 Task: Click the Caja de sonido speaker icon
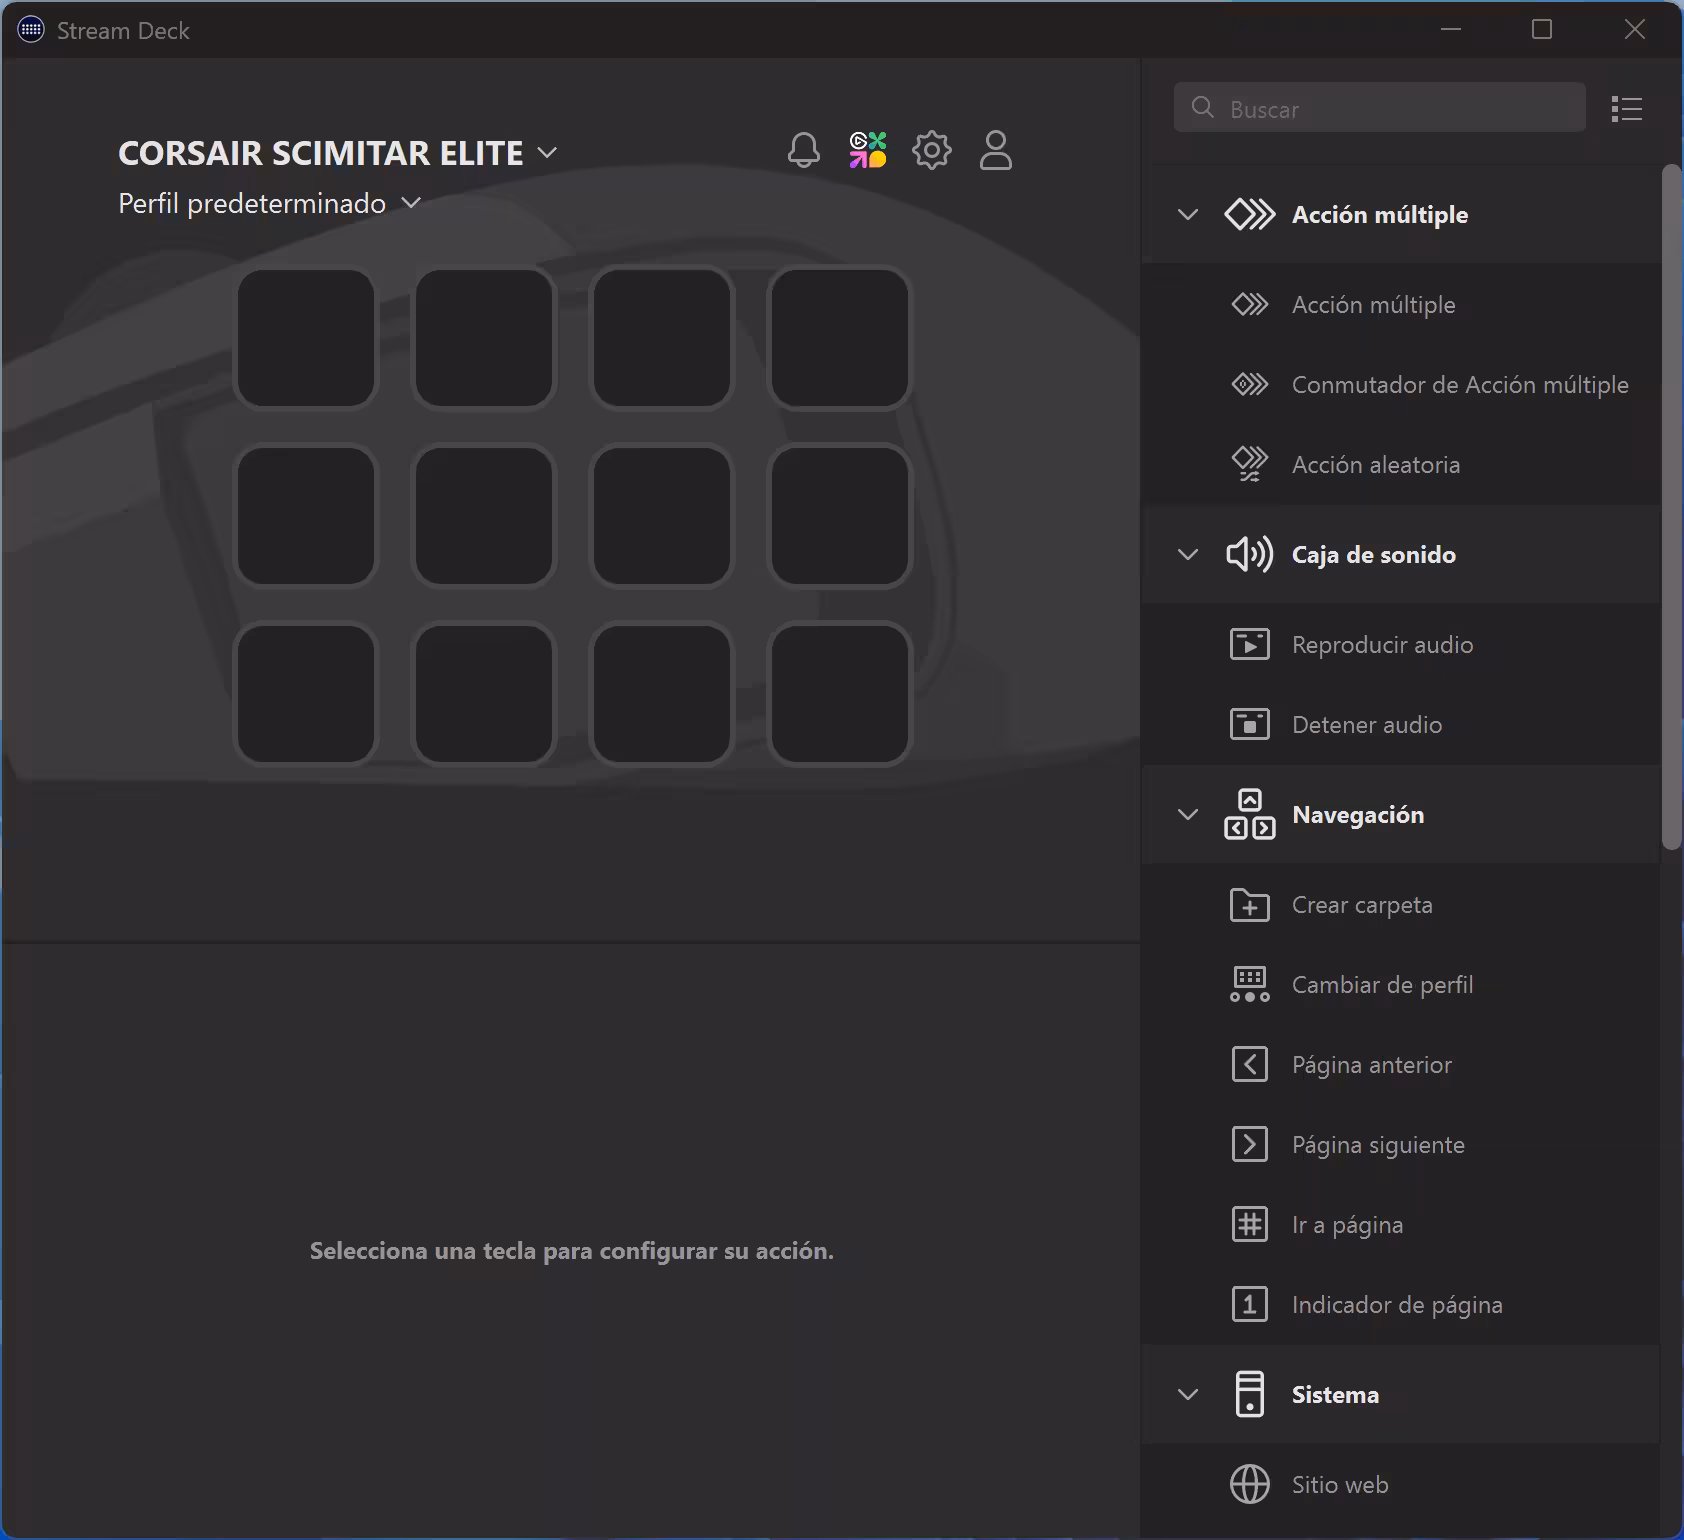click(1250, 554)
